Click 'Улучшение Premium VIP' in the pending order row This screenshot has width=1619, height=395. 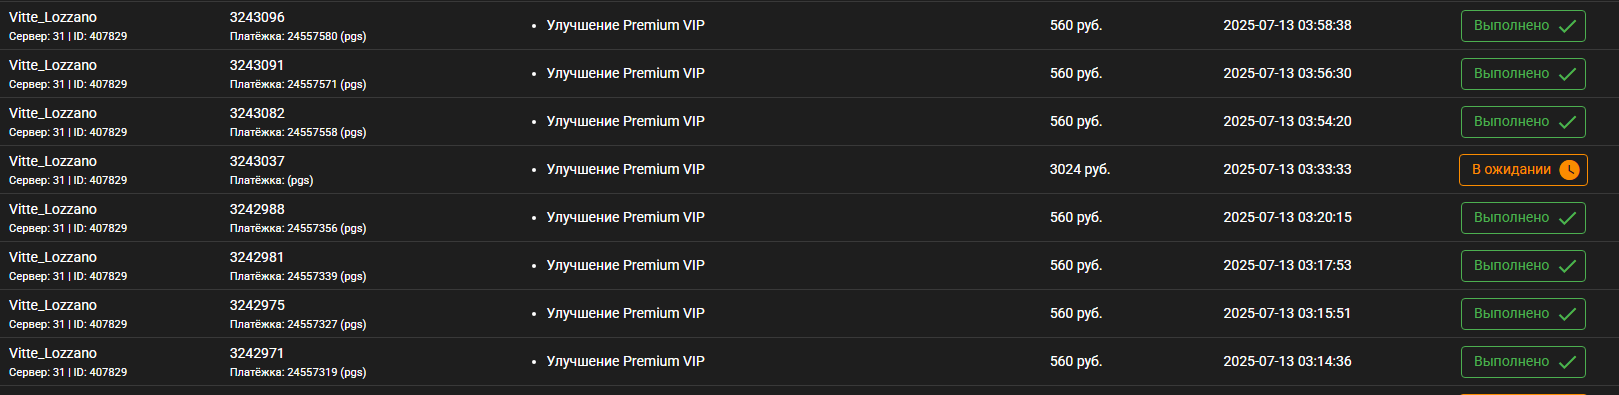[625, 169]
